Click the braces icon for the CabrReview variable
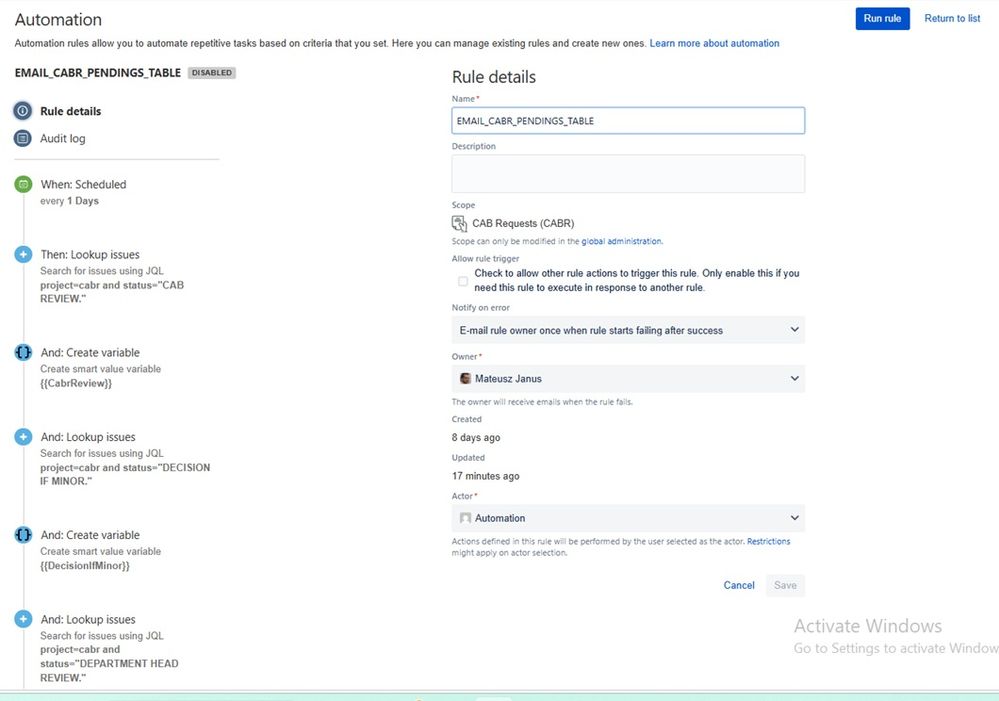Viewport: 999px width, 701px height. coord(24,352)
